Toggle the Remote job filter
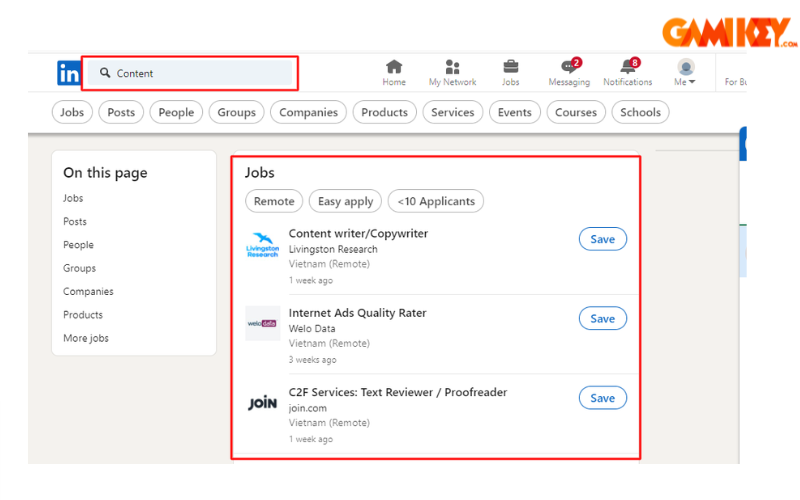The image size is (800, 500). pyautogui.click(x=274, y=201)
